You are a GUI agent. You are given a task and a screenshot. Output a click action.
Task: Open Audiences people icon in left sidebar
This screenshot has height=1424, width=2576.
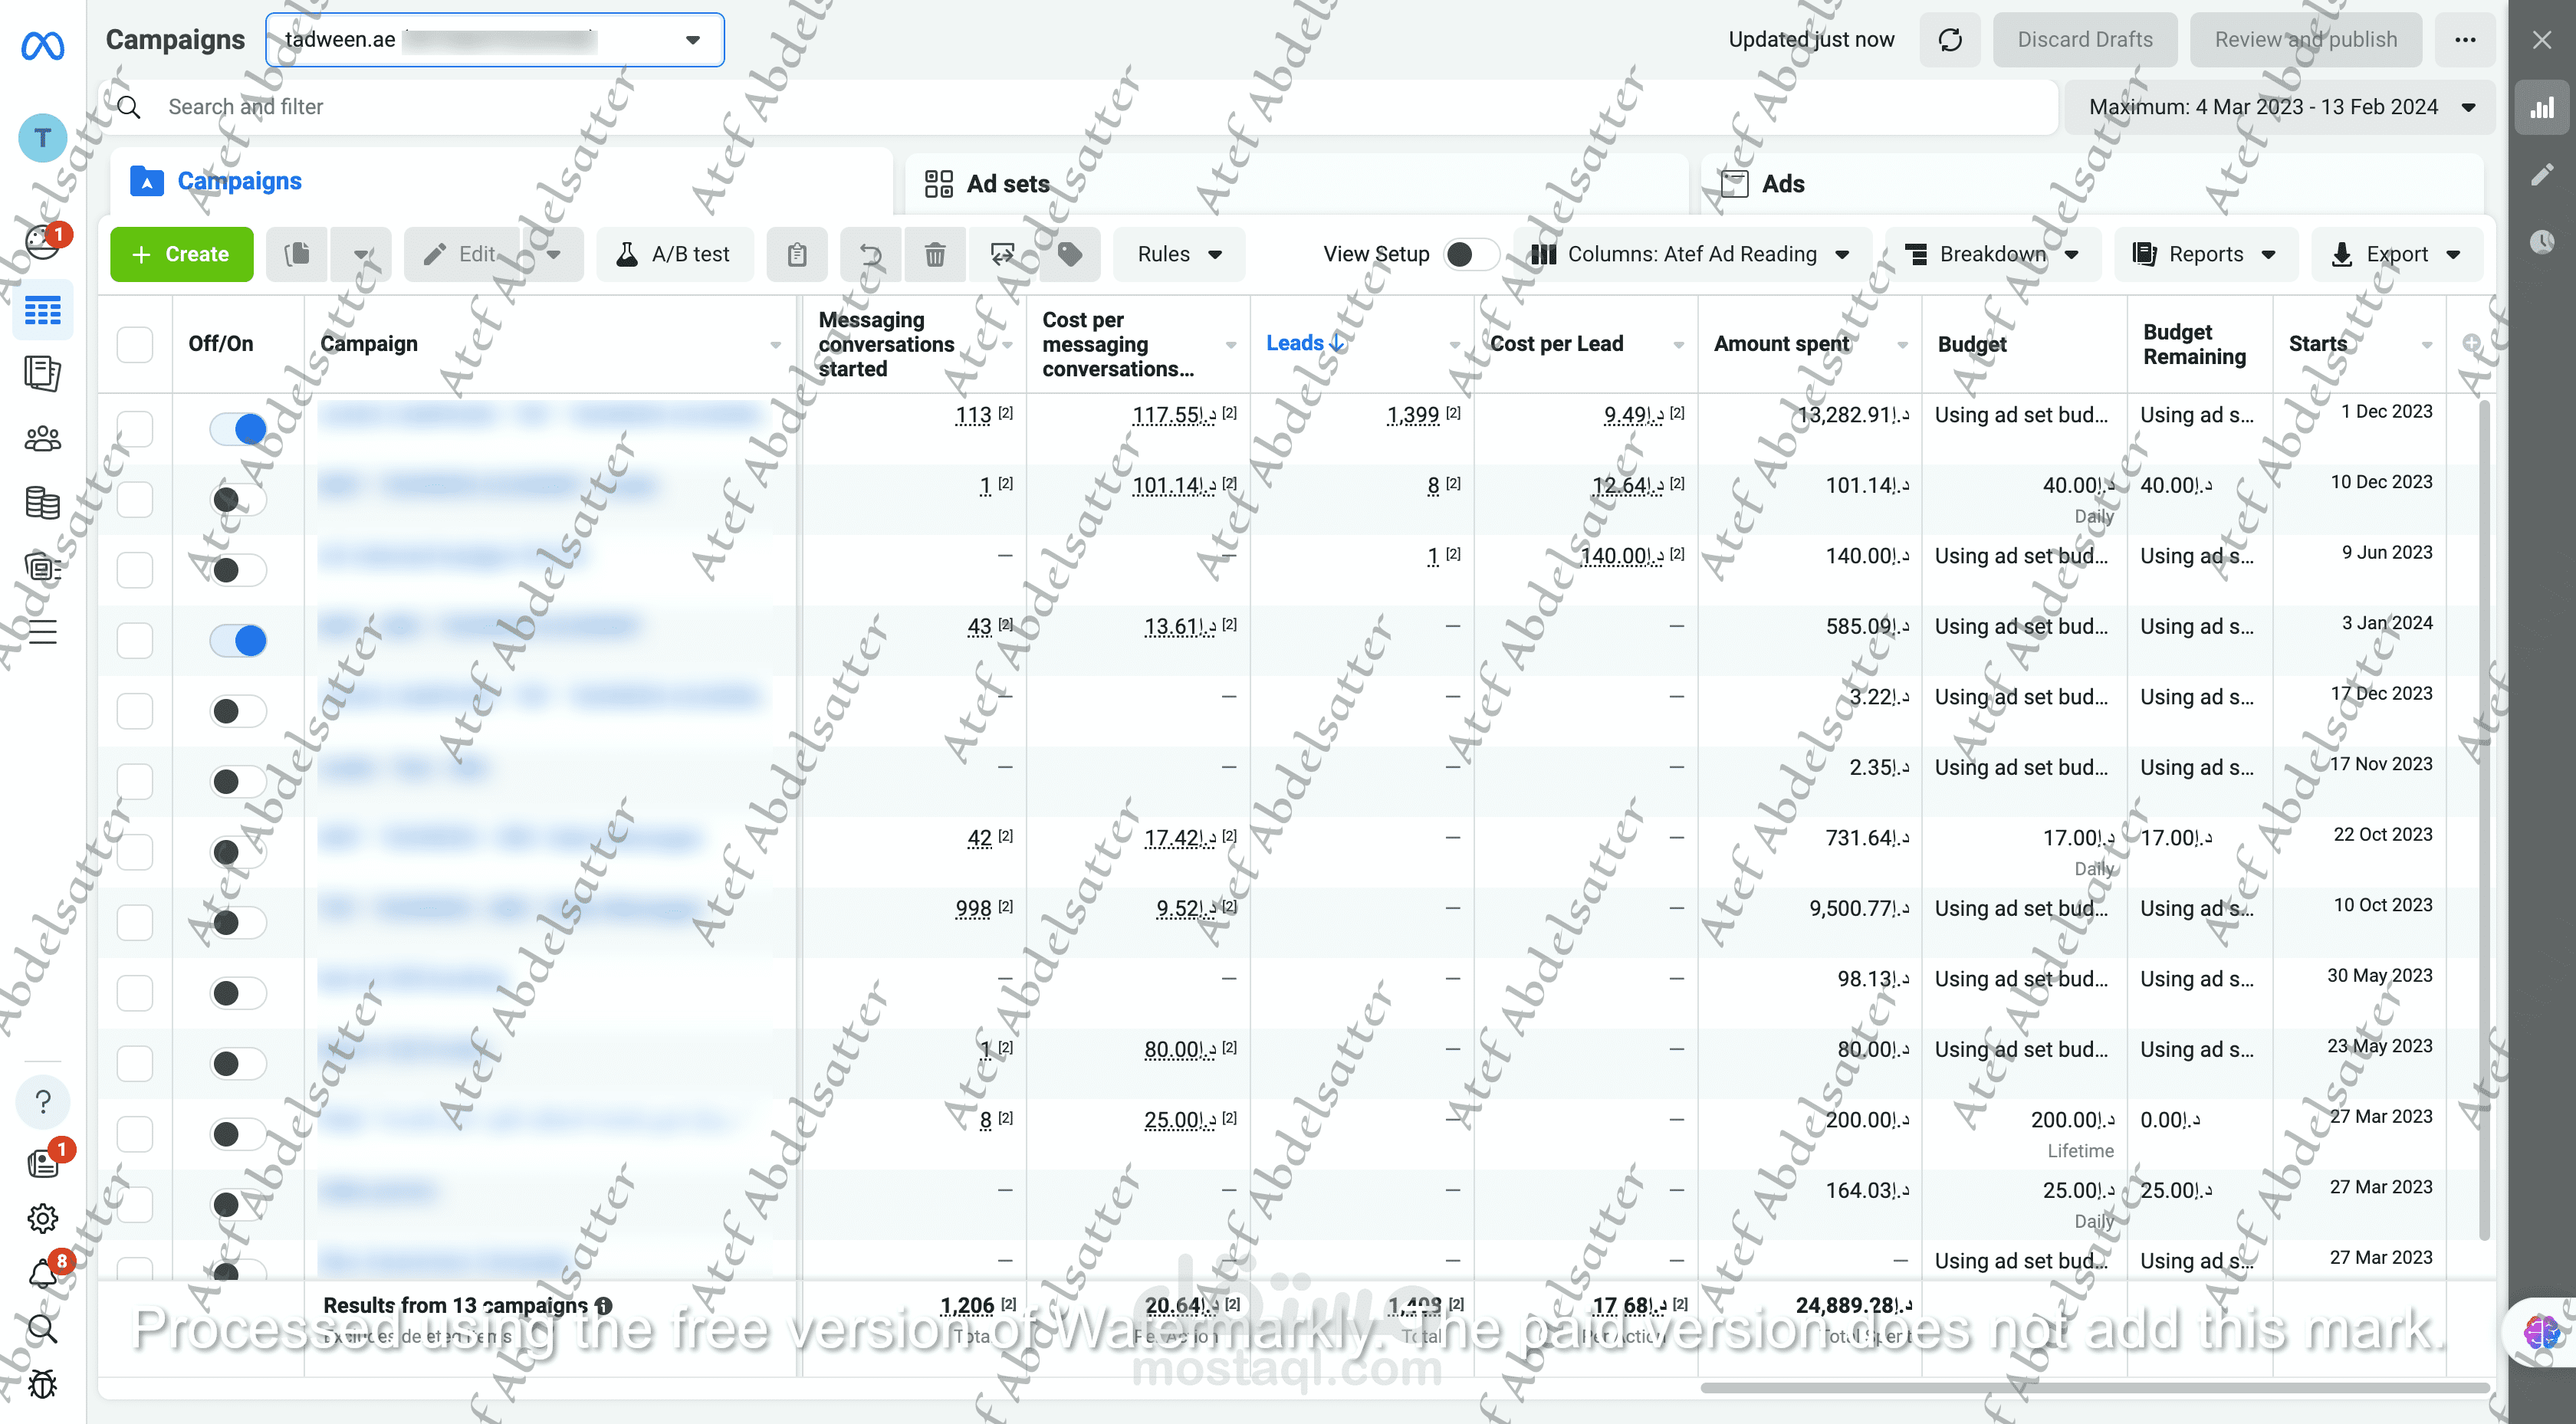42,438
